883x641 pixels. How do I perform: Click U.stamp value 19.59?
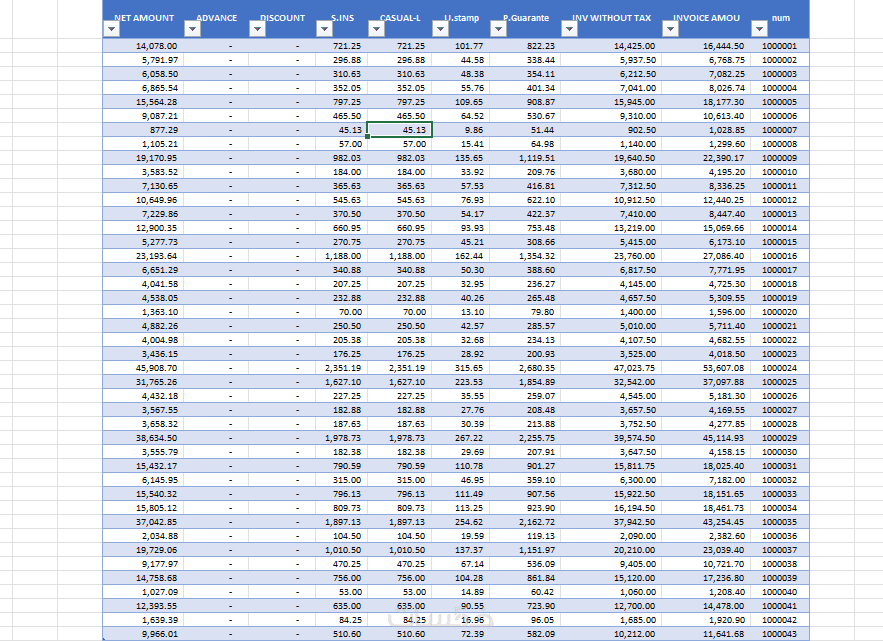tap(461, 536)
